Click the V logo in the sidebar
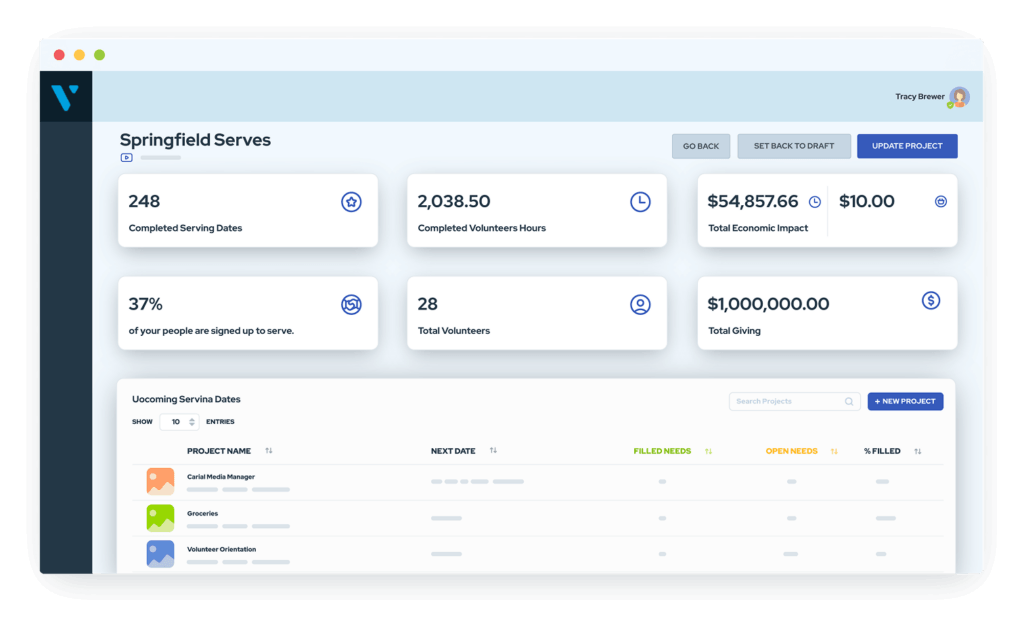1024x627 pixels. coord(65,97)
